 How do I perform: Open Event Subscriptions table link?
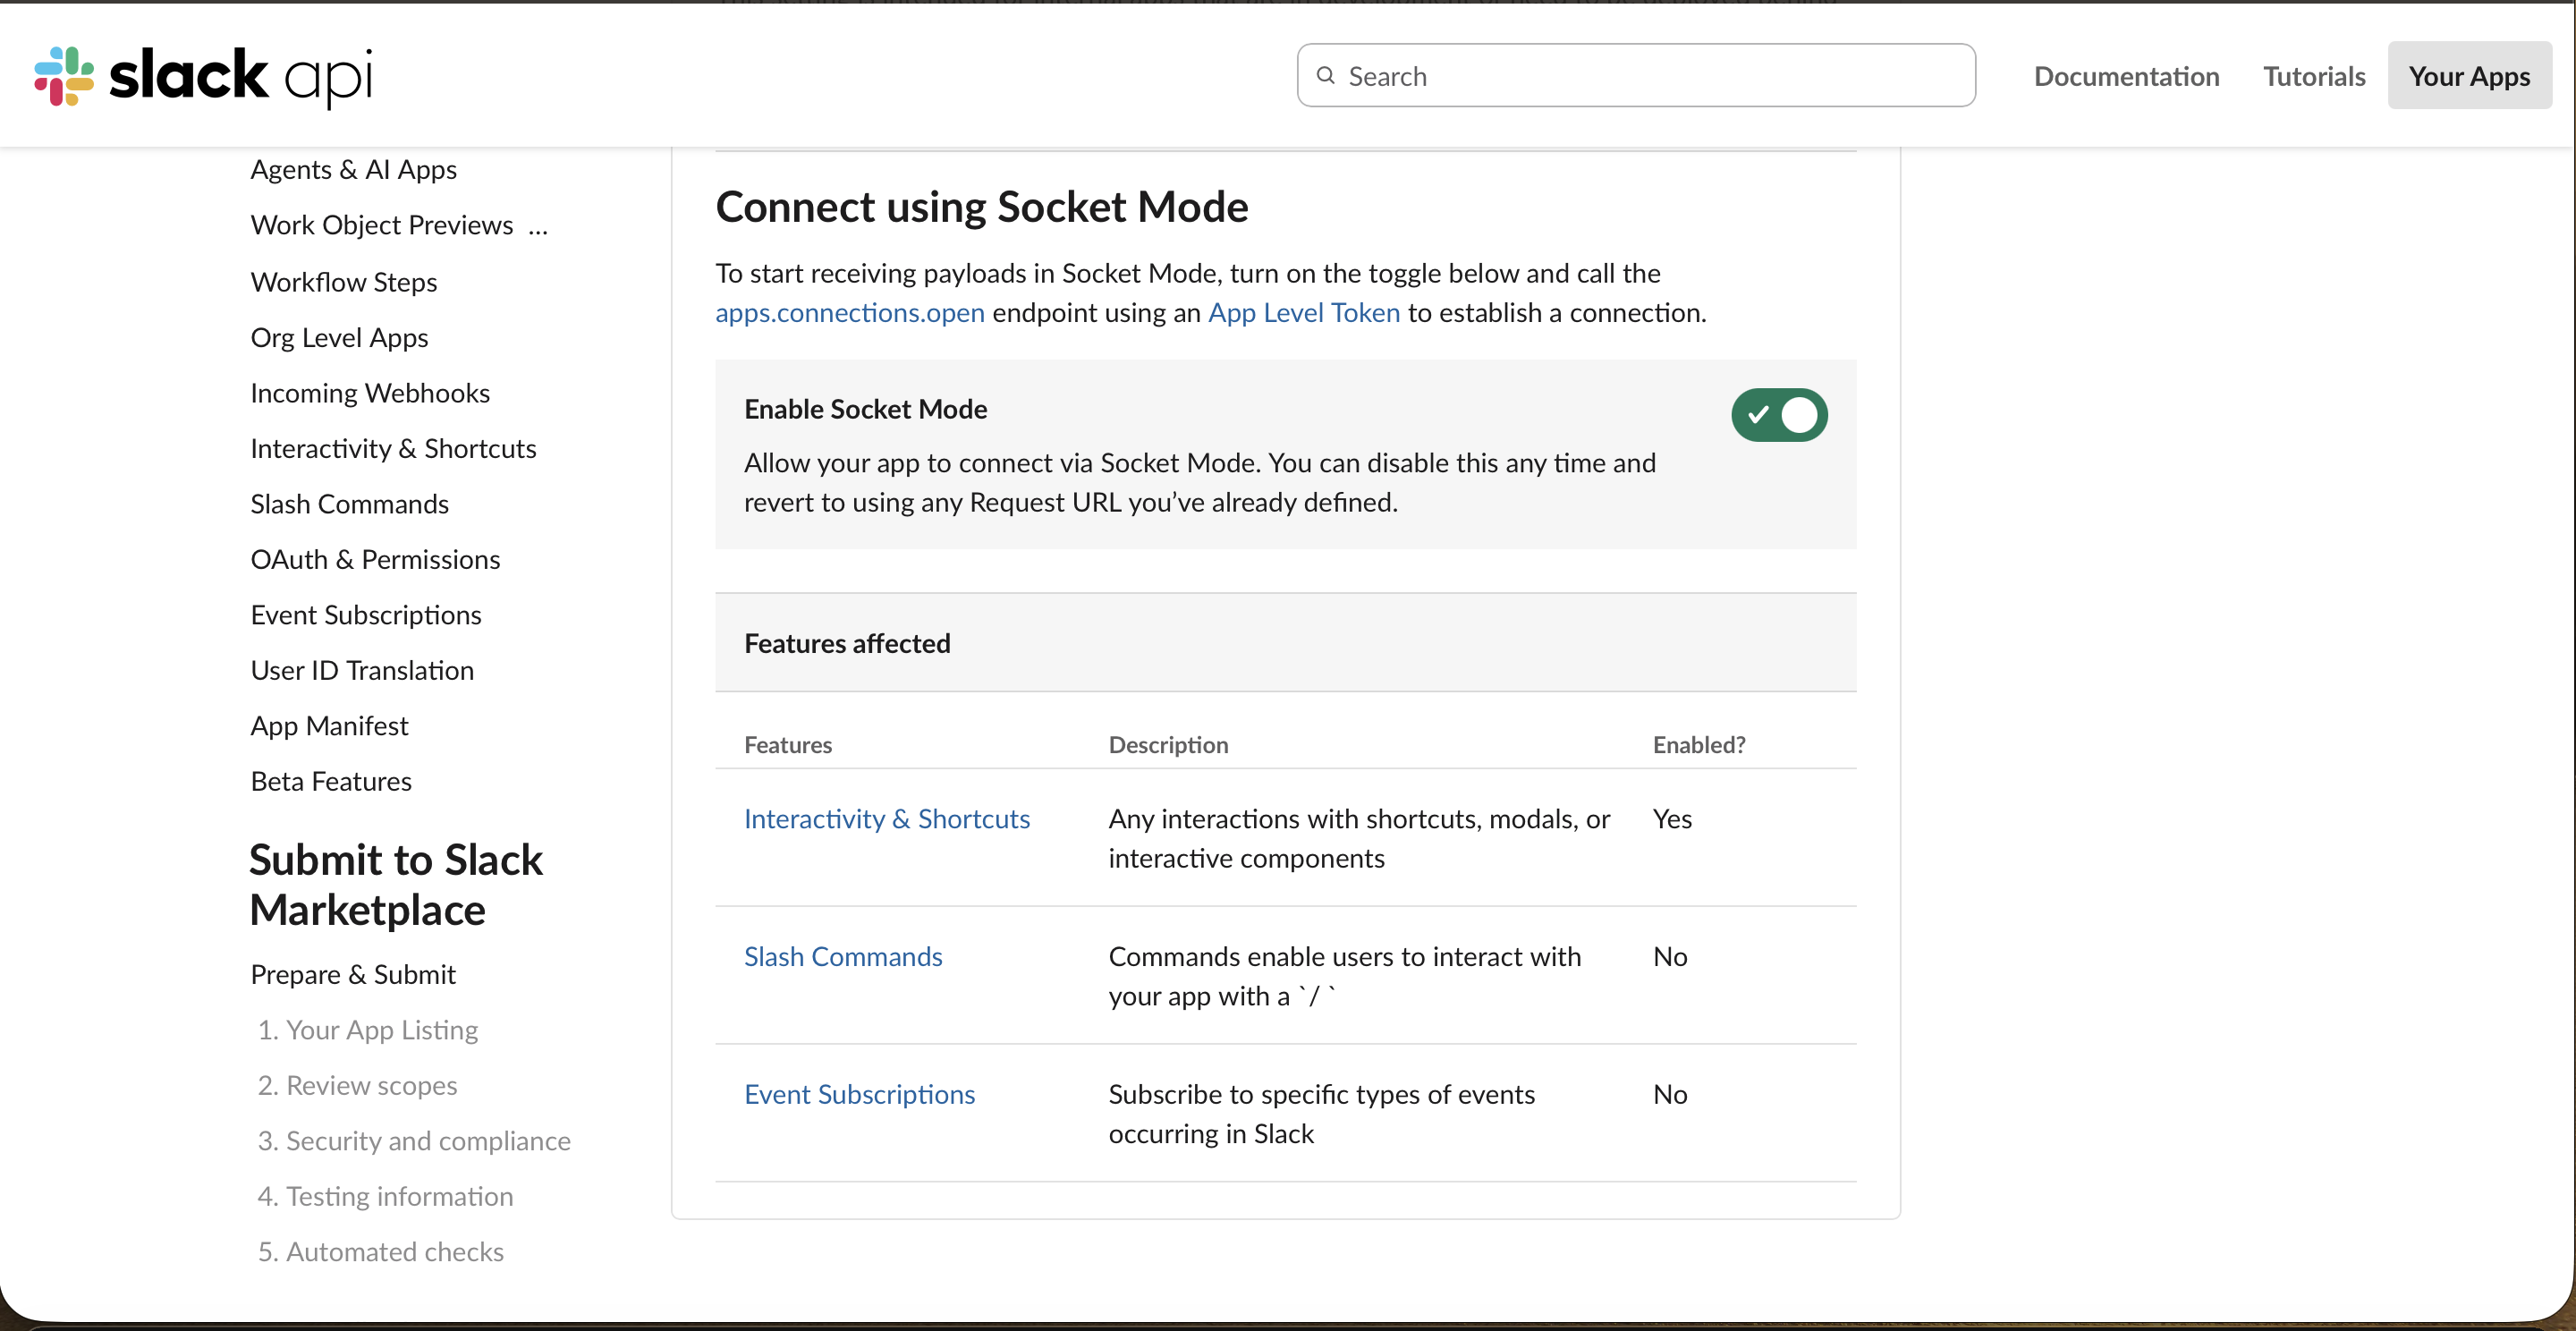pos(859,1095)
